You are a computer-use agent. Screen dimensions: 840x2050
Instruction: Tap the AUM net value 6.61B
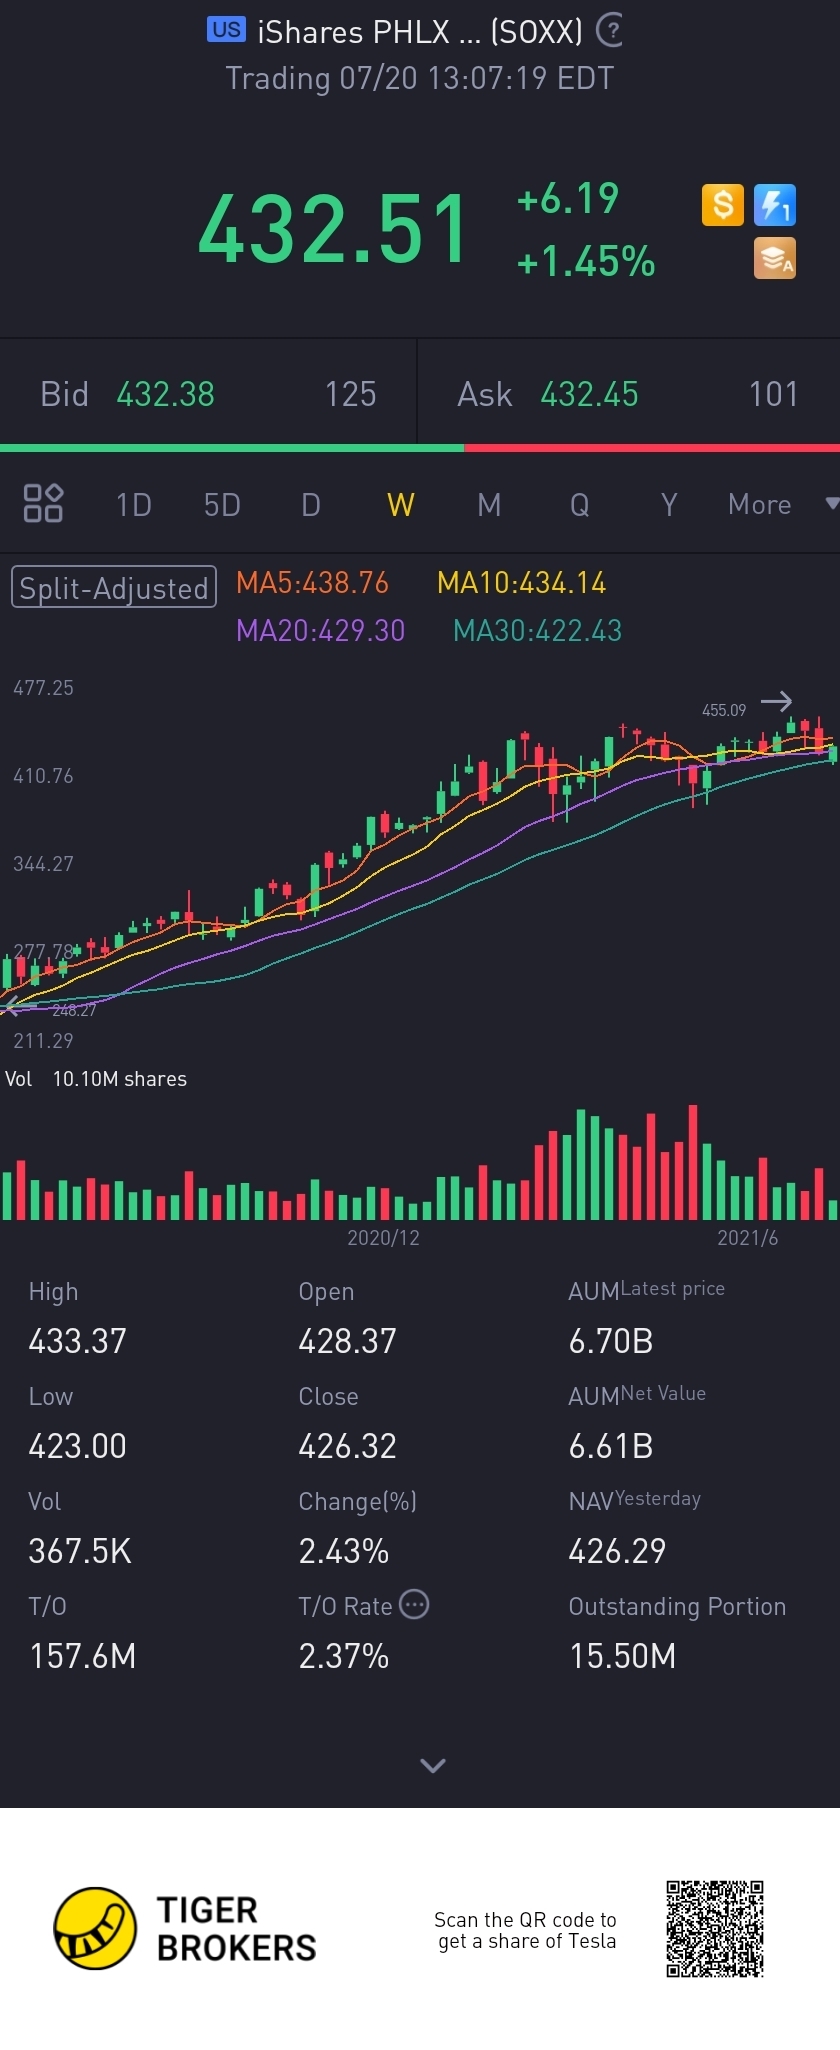[x=610, y=1446]
